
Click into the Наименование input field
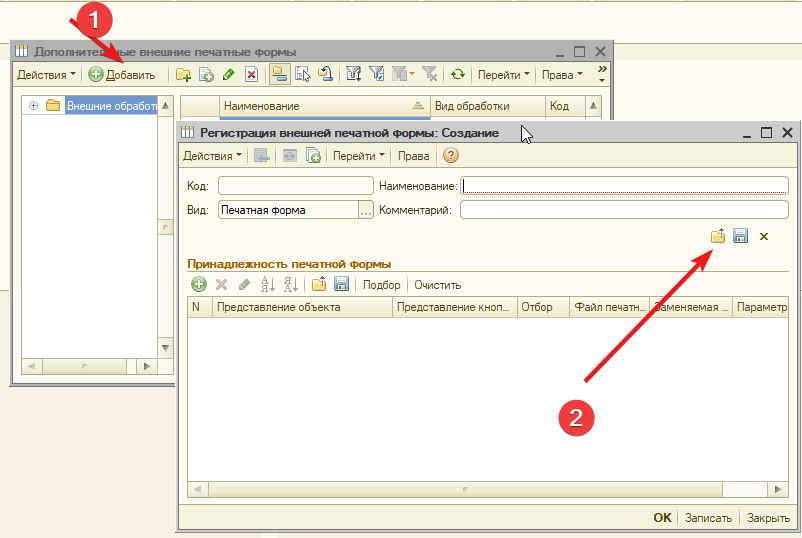[624, 186]
